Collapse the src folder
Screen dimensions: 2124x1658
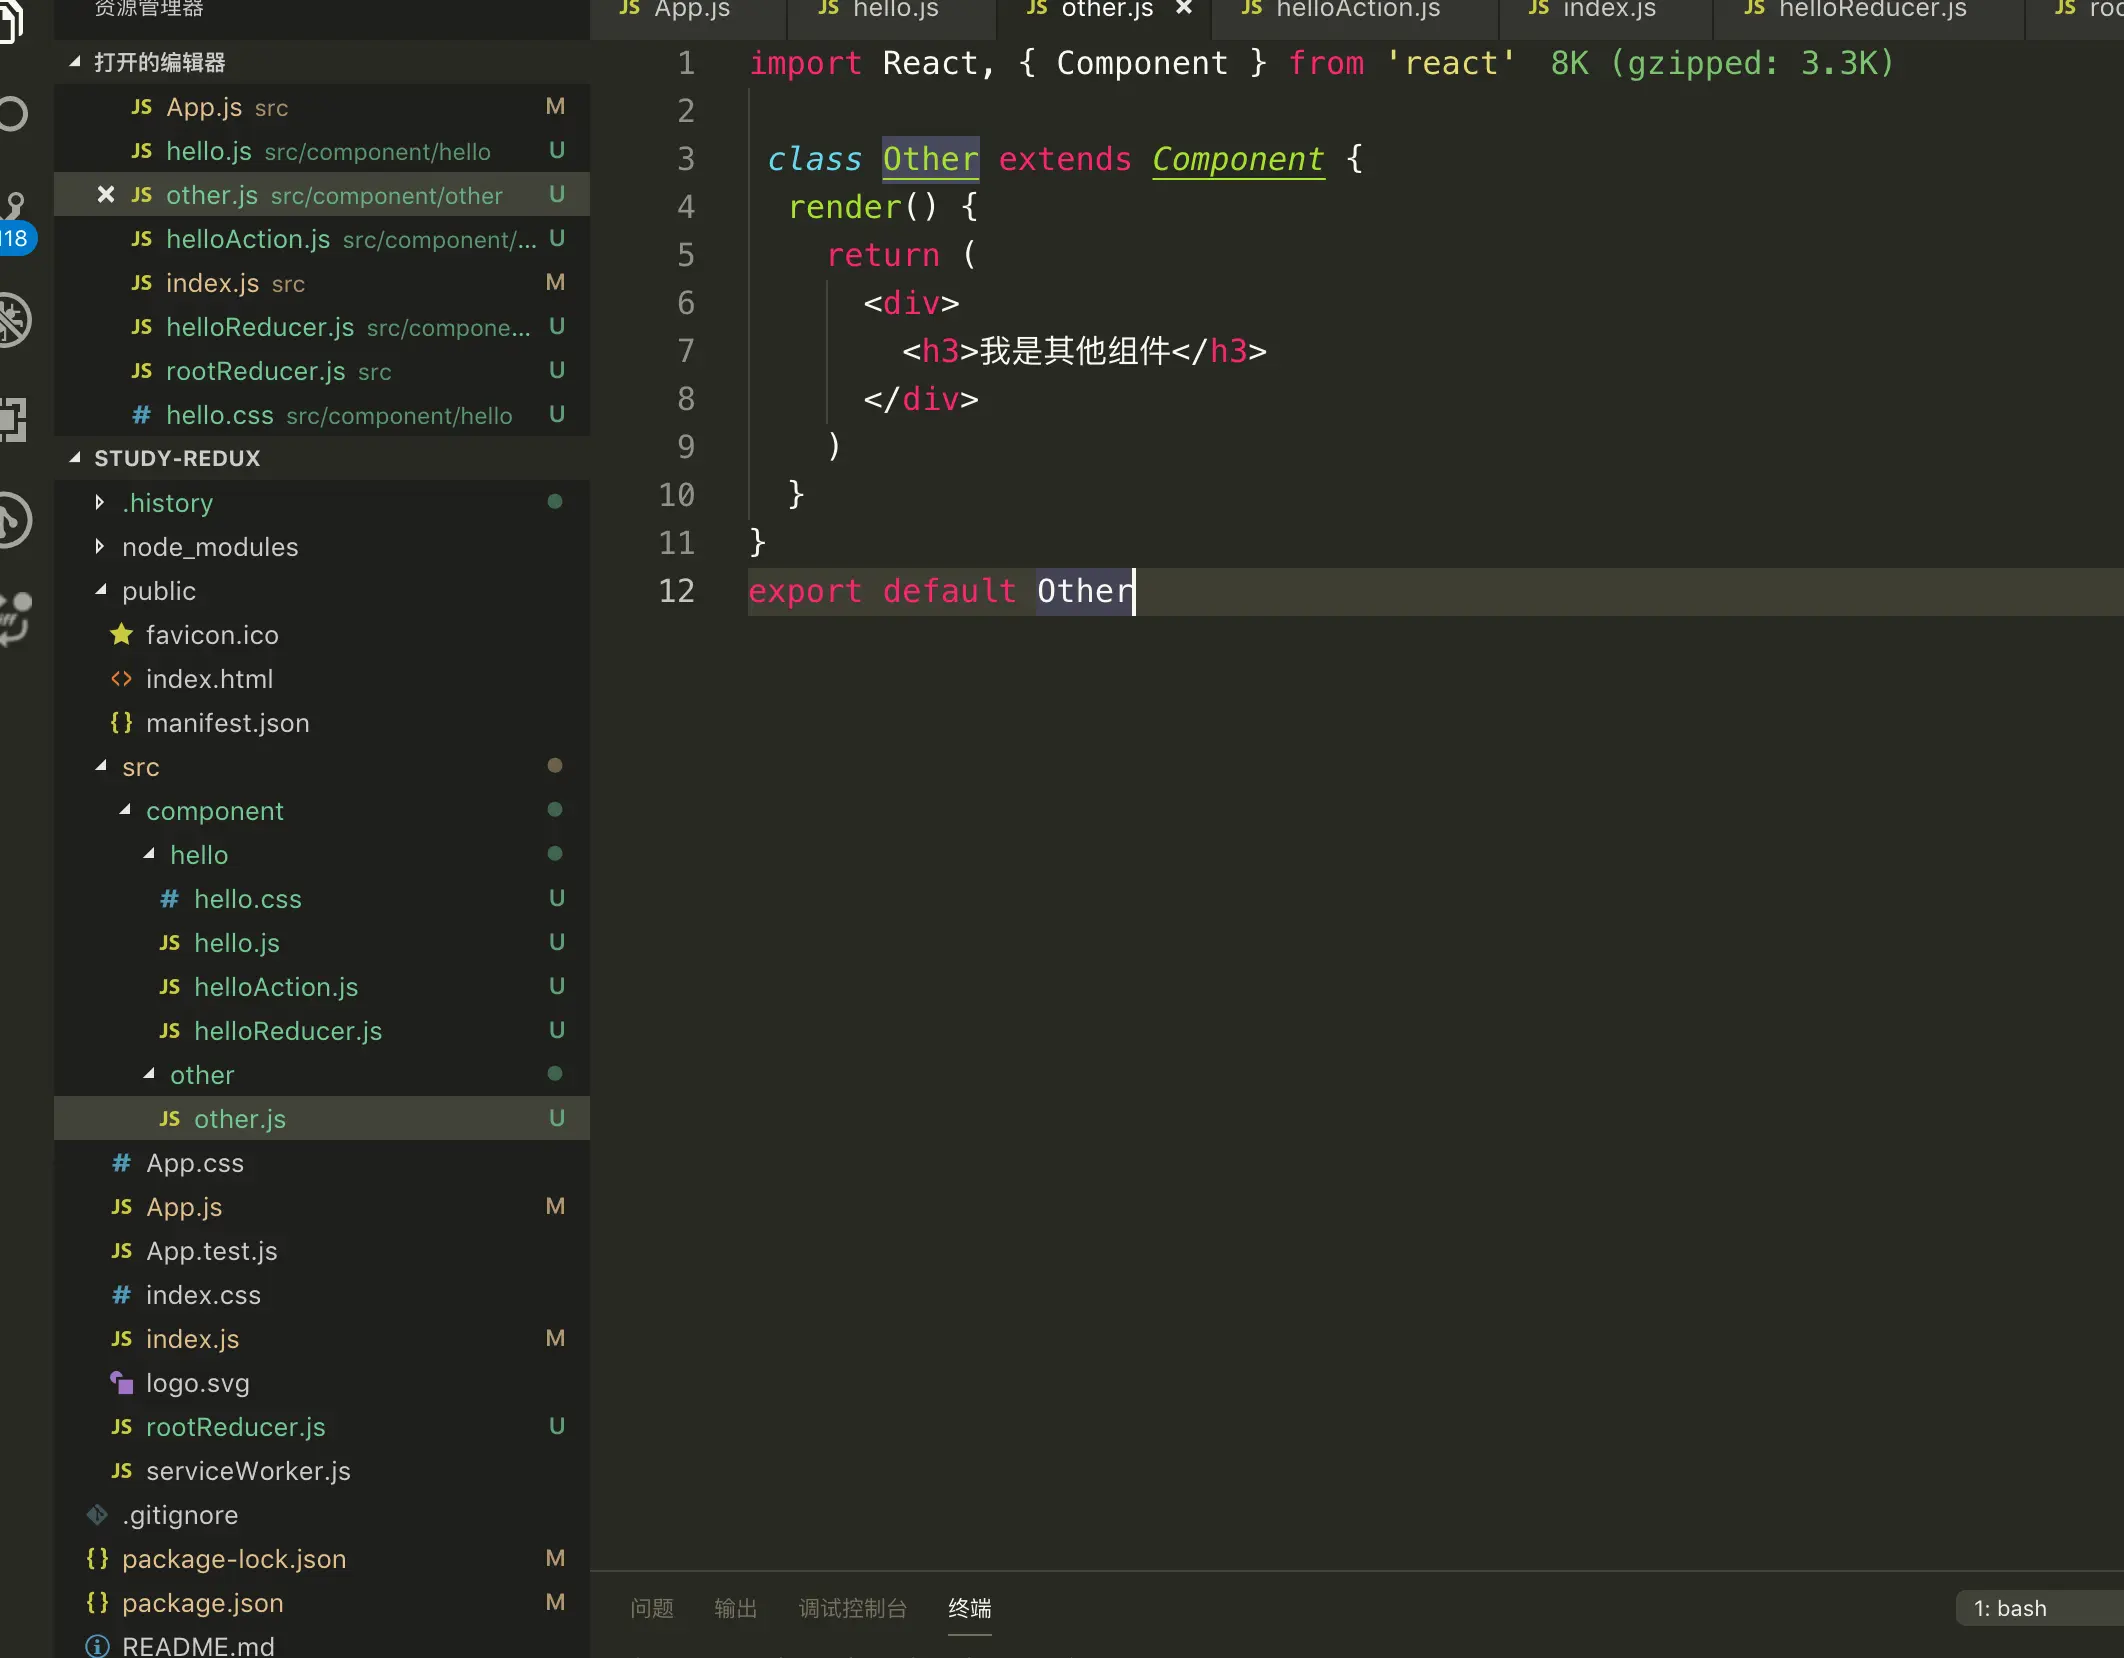pos(322,766)
